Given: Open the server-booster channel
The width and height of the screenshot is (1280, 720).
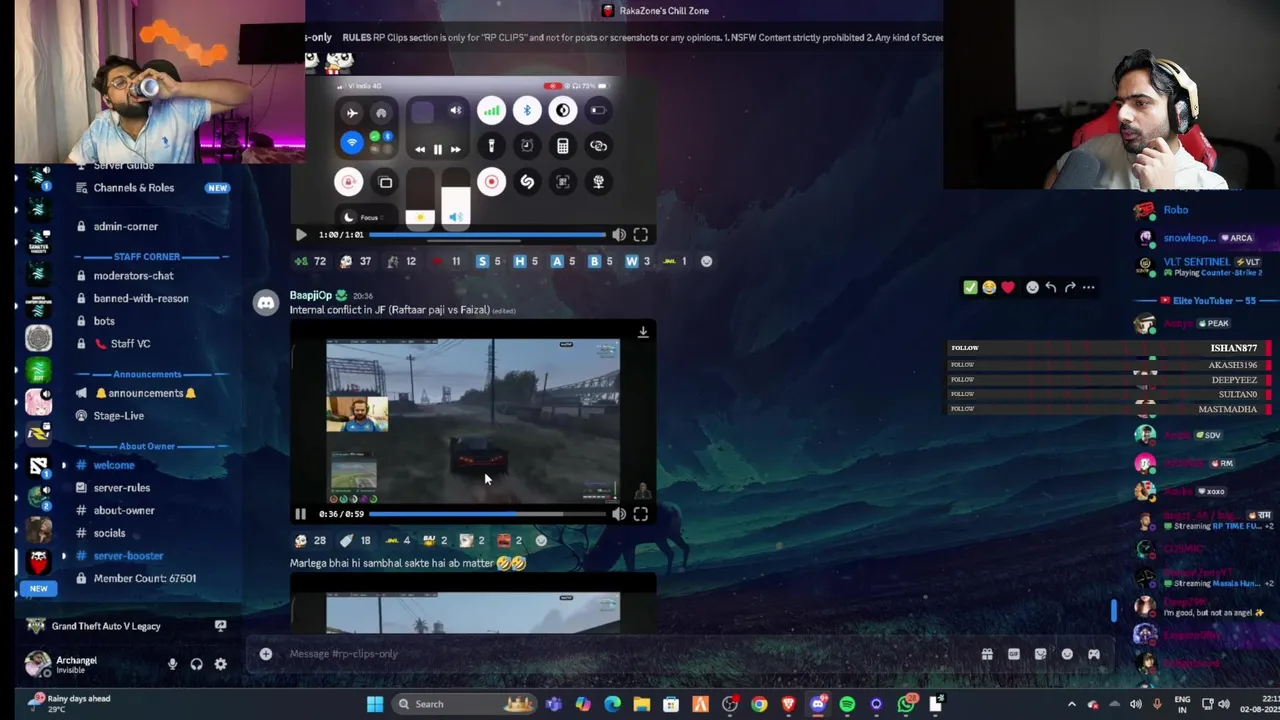Looking at the screenshot, I should (x=128, y=556).
